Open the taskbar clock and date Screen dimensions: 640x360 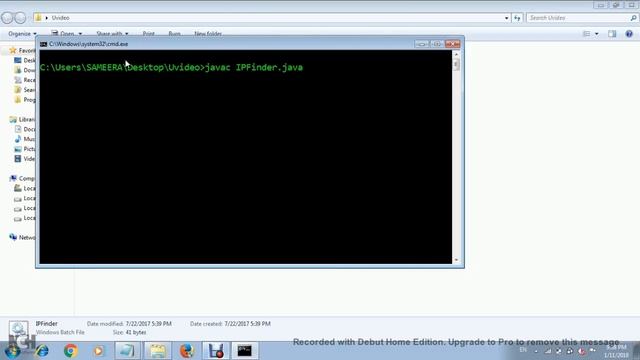[x=616, y=351]
